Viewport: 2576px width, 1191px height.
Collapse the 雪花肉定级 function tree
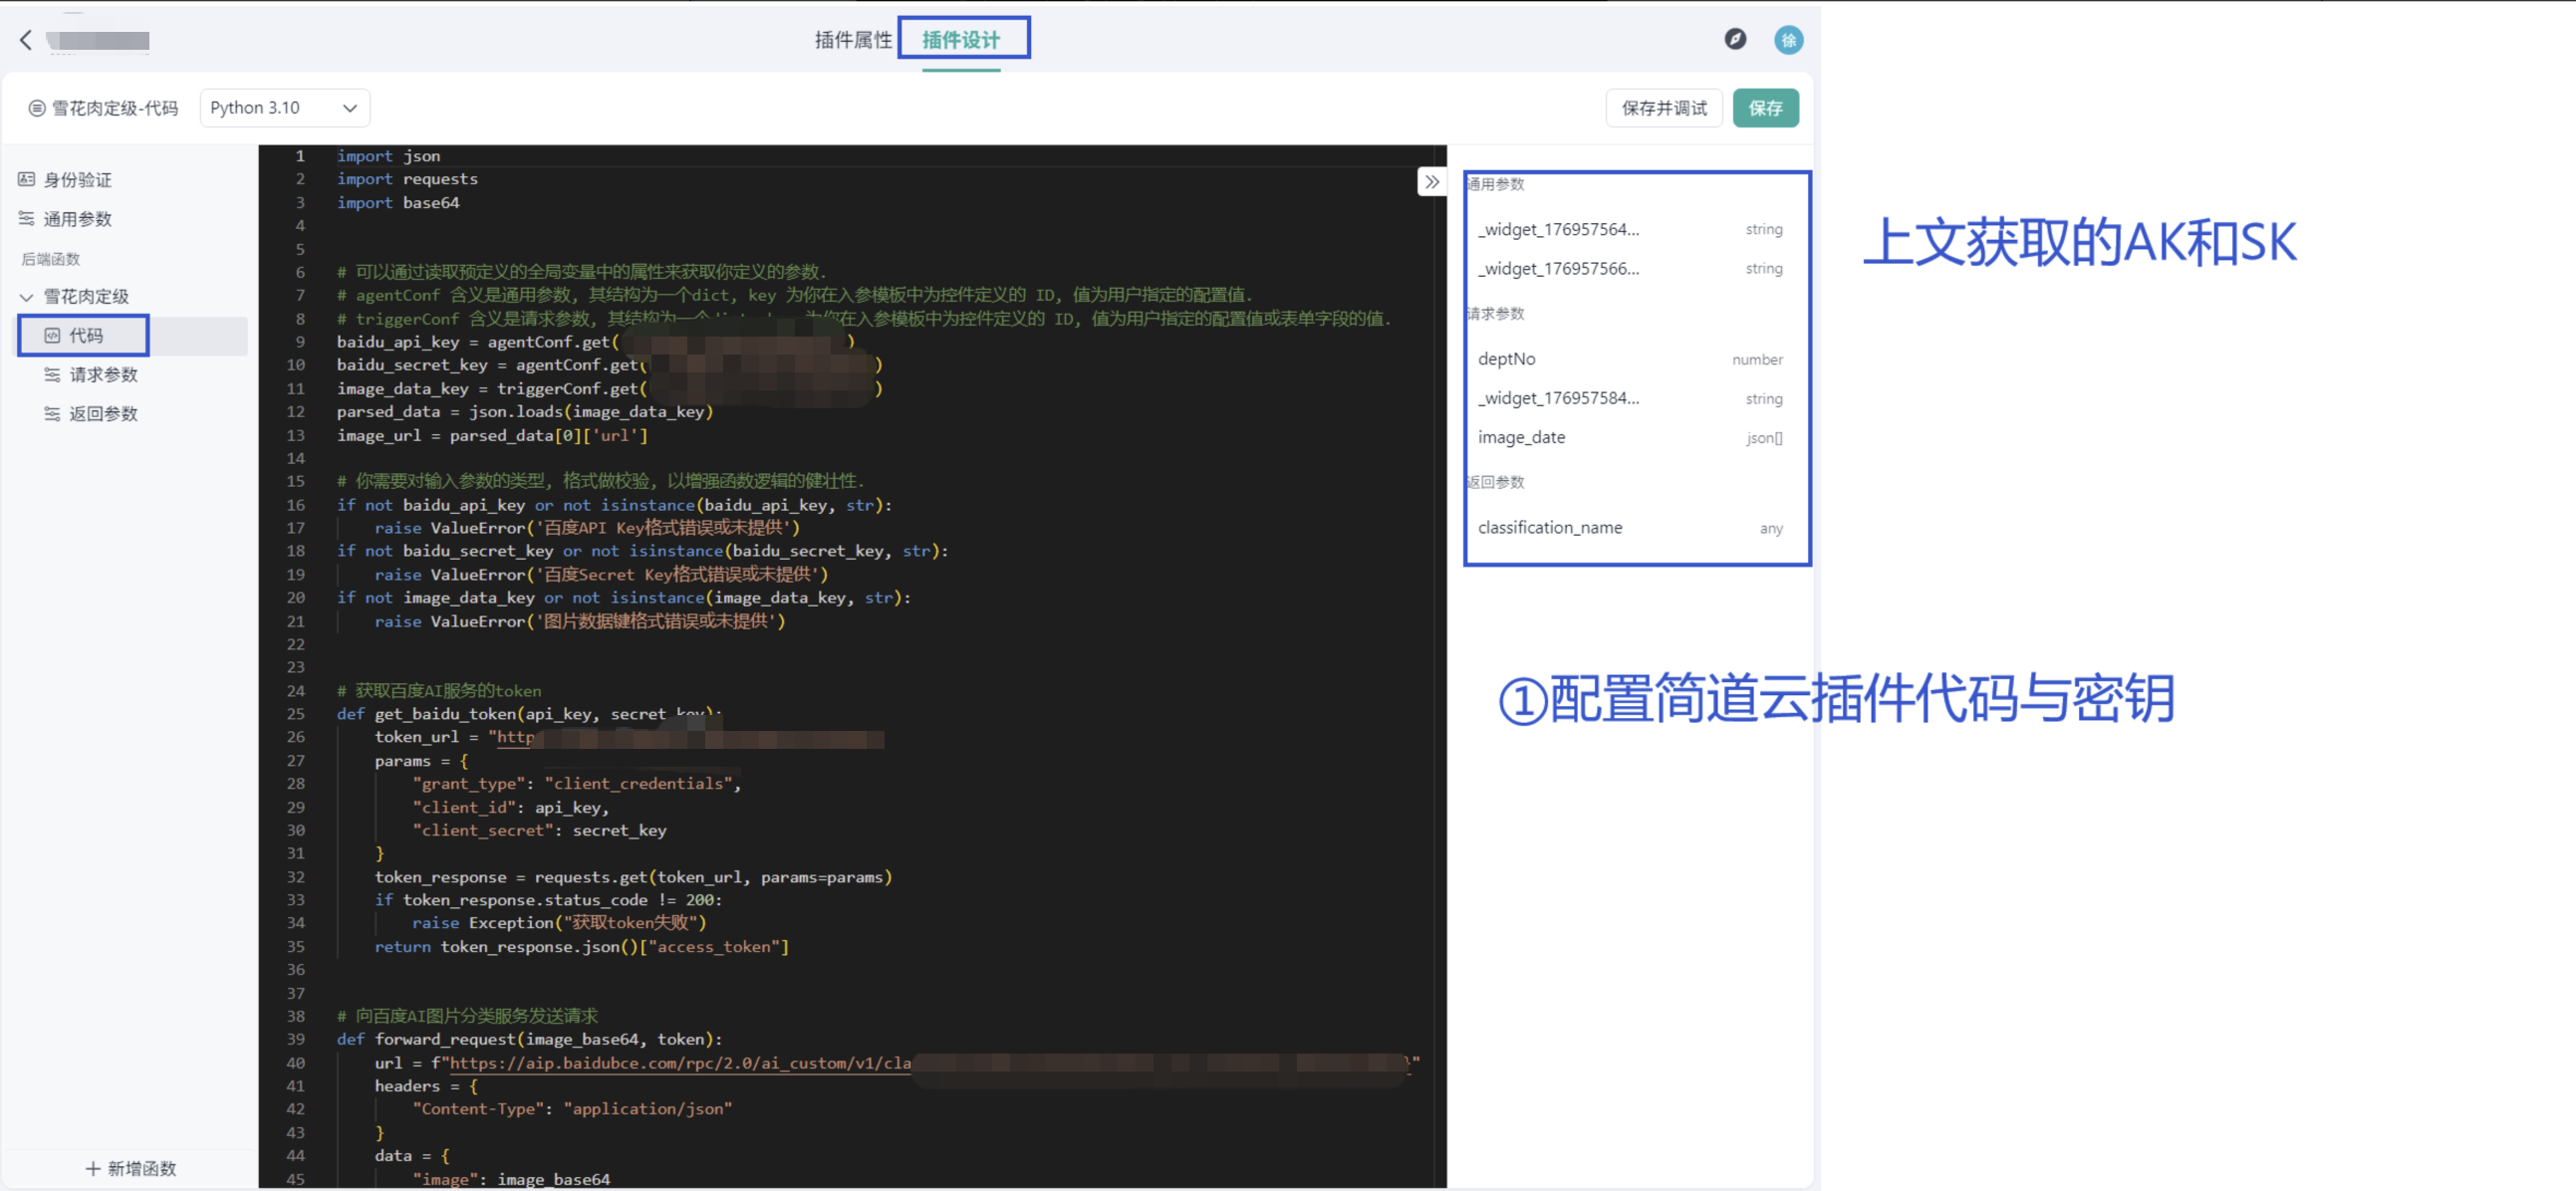(x=26, y=297)
